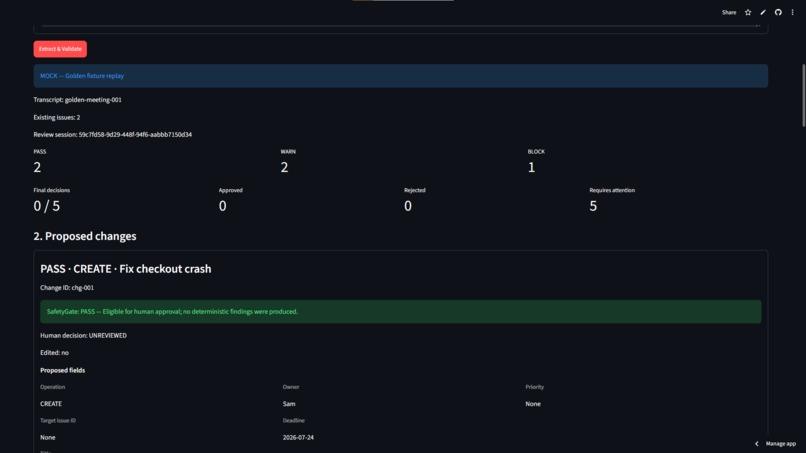Star this app with the favorite icon
The width and height of the screenshot is (806, 453).
point(748,12)
